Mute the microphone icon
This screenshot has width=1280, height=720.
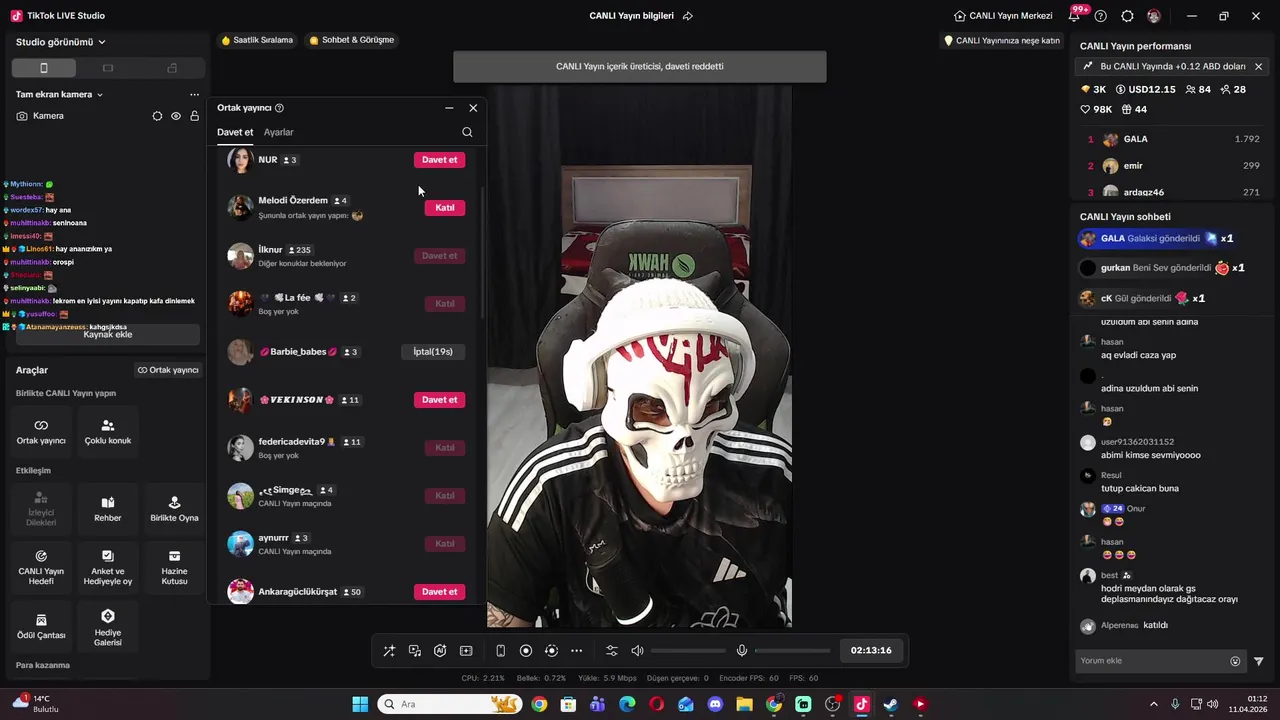click(x=742, y=651)
